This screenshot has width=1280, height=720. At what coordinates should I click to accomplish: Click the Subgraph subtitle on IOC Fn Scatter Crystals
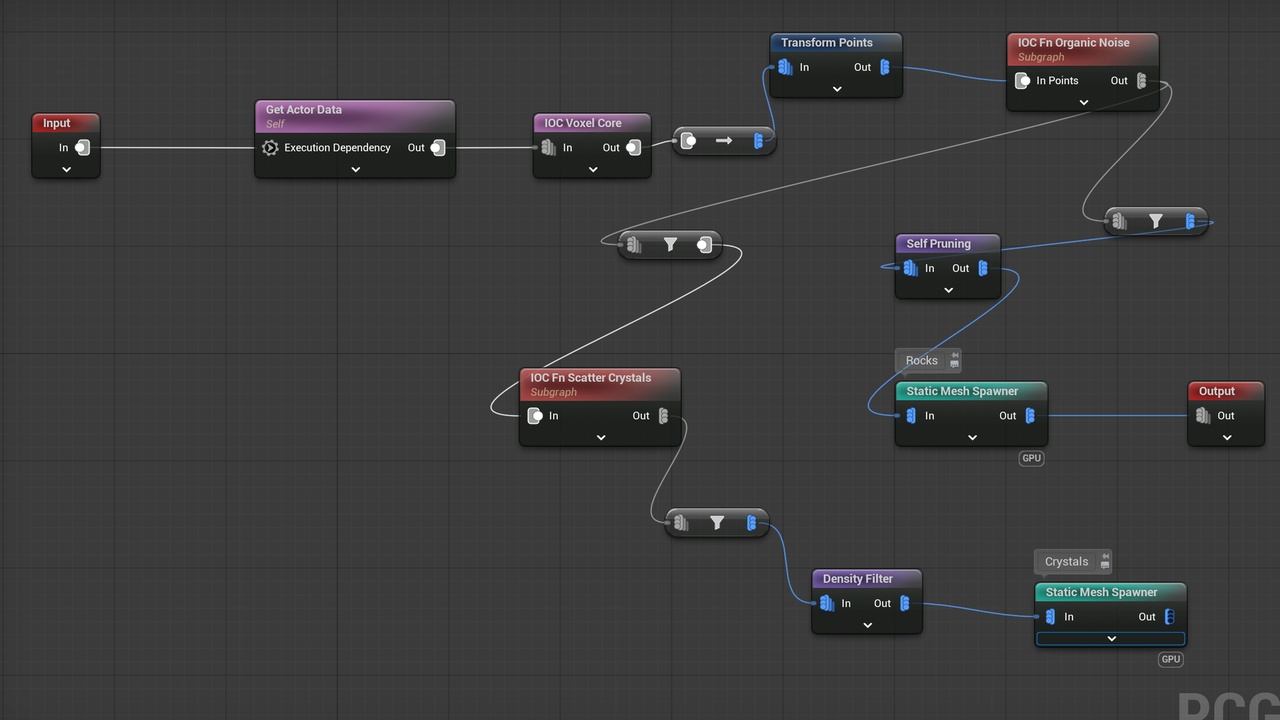coord(554,393)
